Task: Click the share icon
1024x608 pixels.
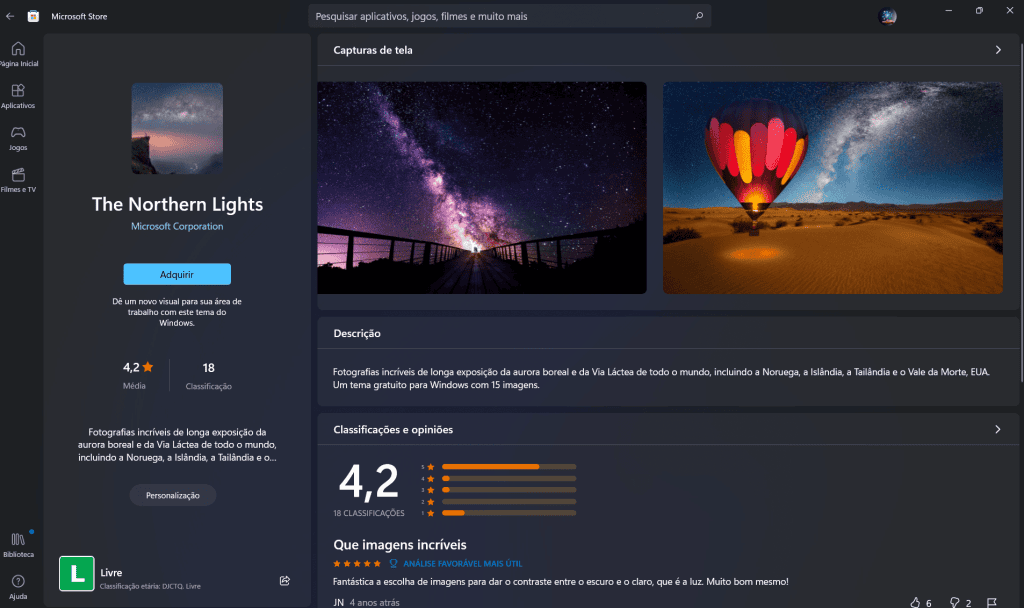Action: coord(285,581)
